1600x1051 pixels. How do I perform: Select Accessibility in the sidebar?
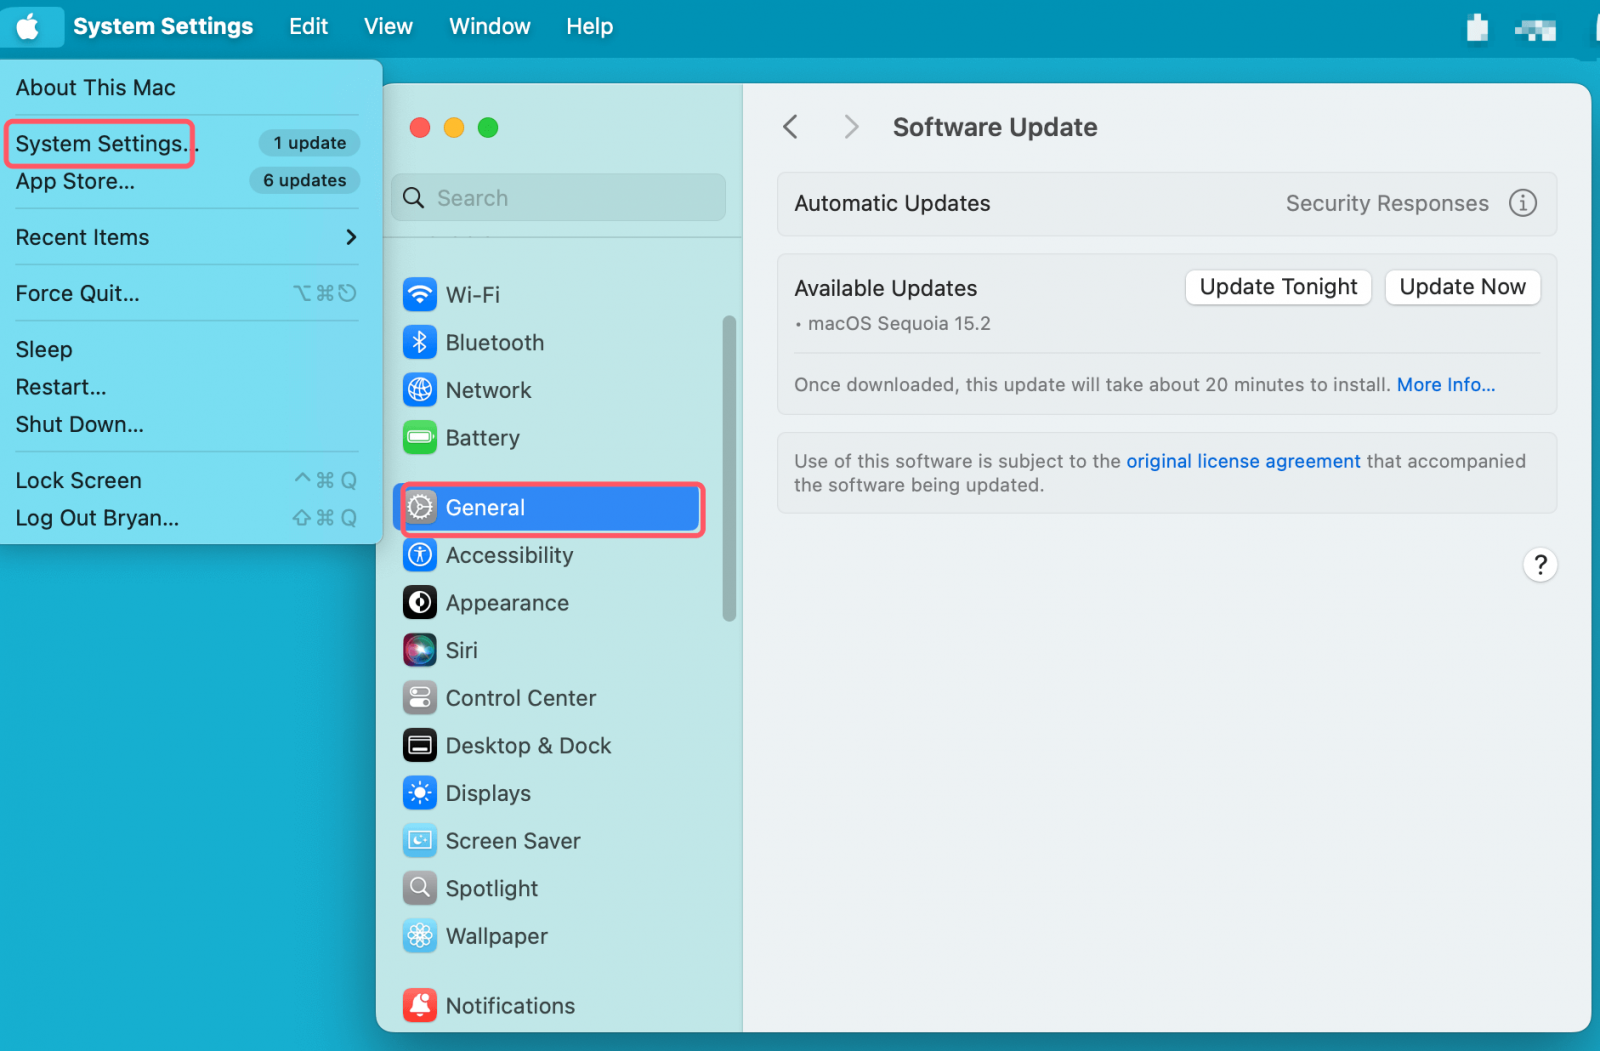[509, 555]
